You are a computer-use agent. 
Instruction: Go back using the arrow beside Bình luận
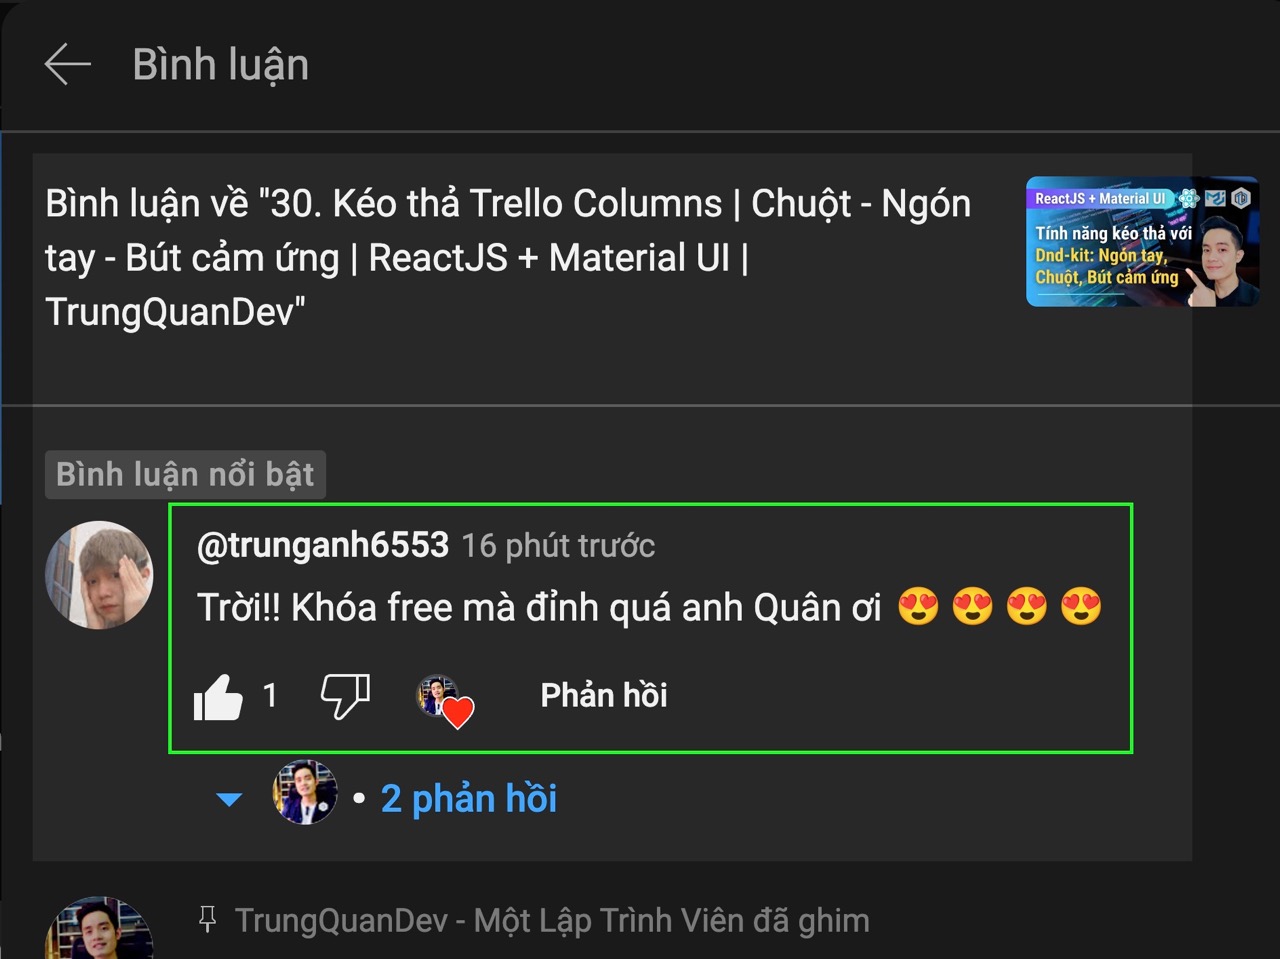[x=67, y=65]
